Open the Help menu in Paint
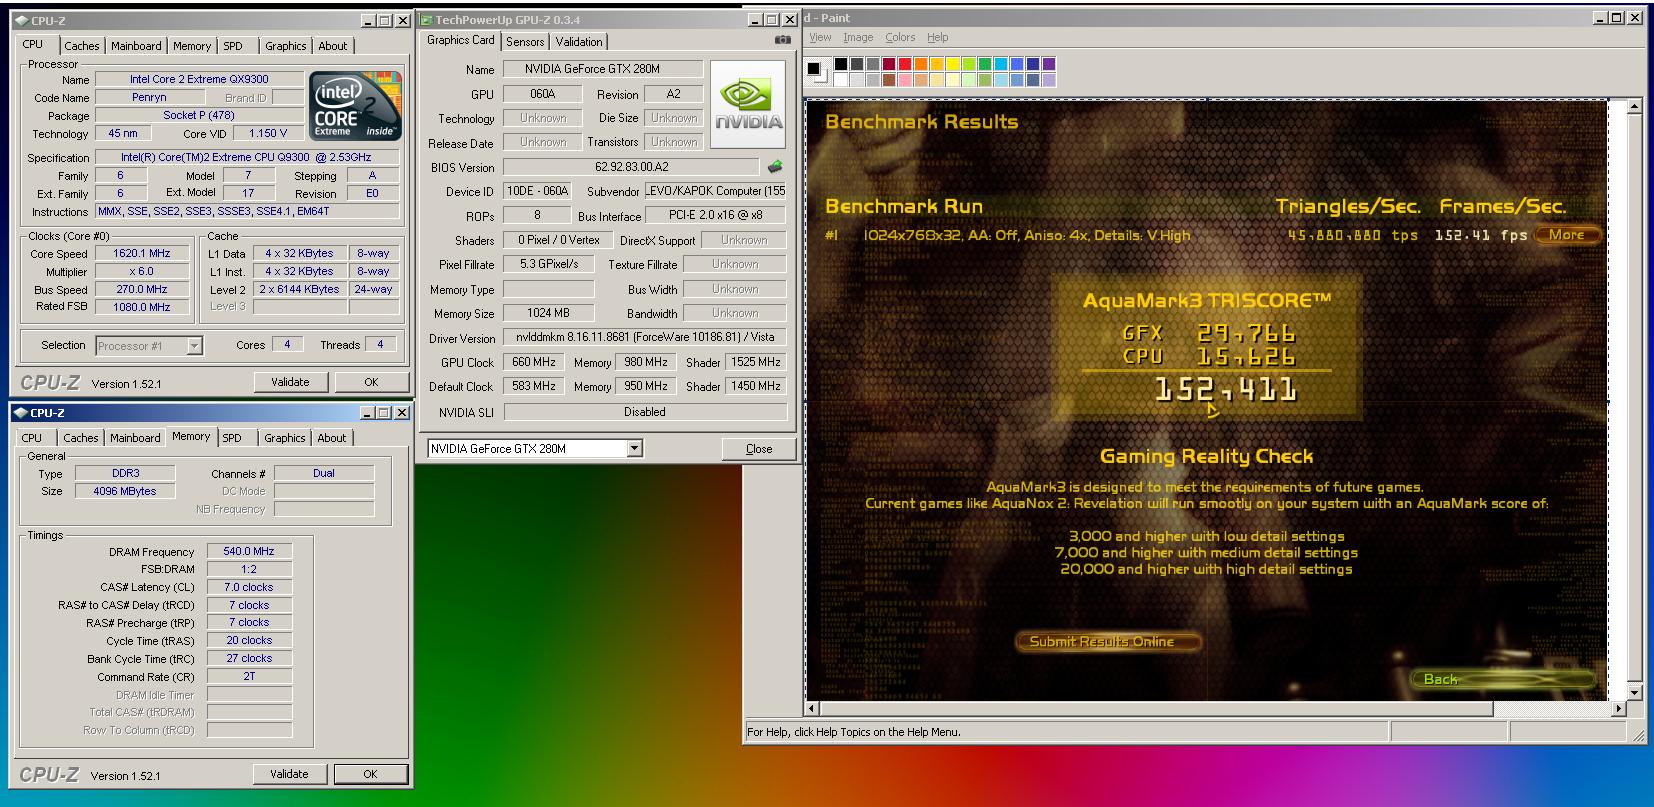This screenshot has width=1654, height=807. [x=937, y=37]
